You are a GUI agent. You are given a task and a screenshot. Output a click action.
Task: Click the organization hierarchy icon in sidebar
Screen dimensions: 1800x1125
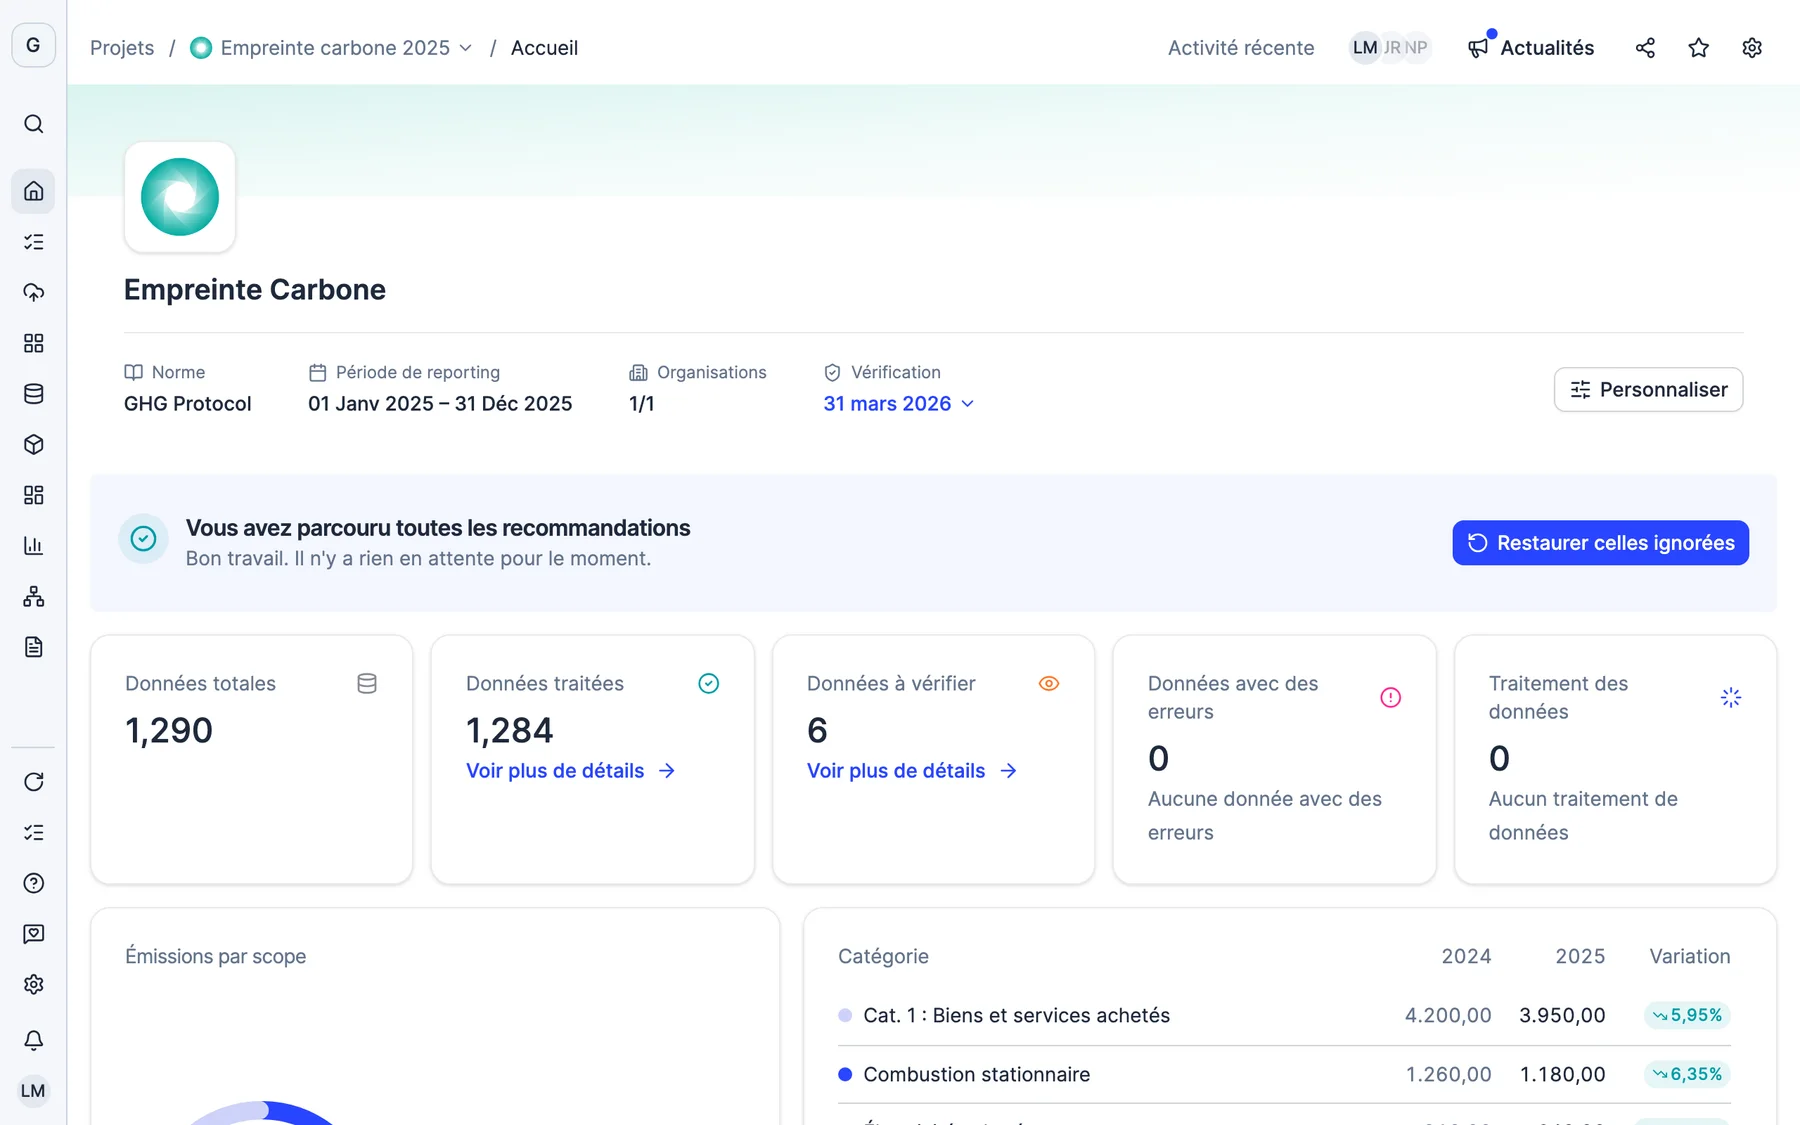point(33,597)
